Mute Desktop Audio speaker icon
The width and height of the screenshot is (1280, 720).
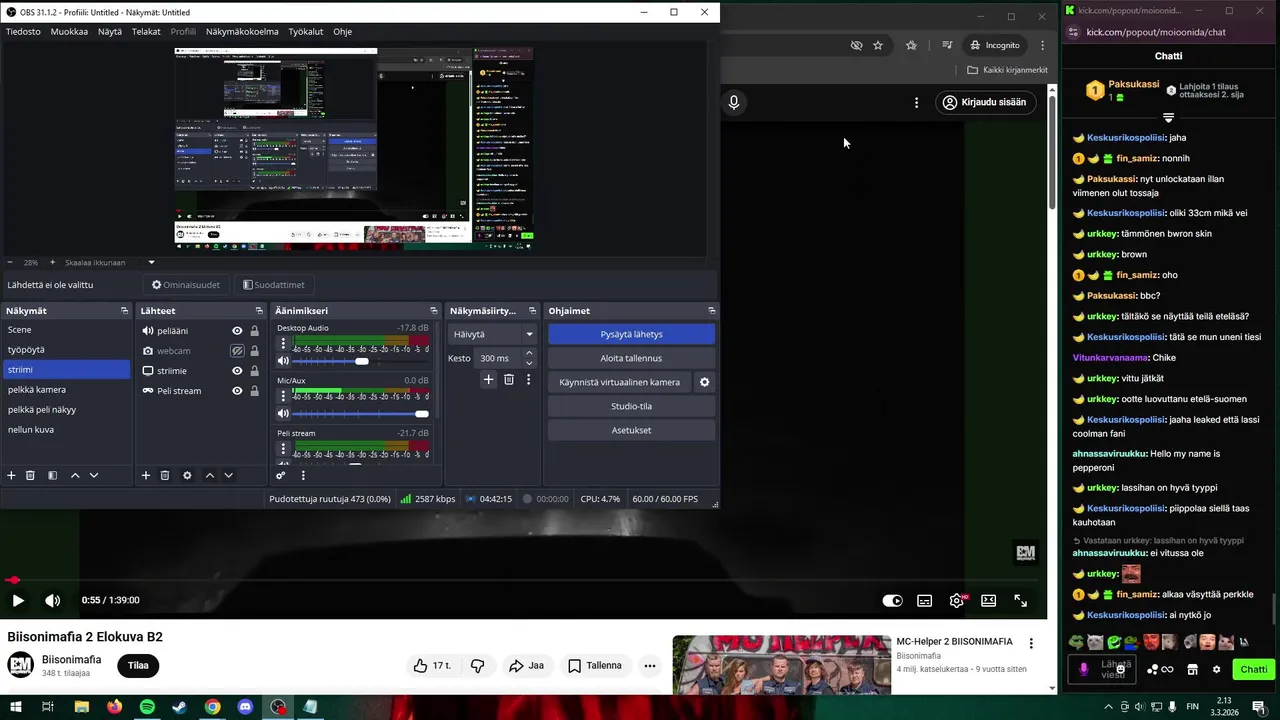coord(283,361)
